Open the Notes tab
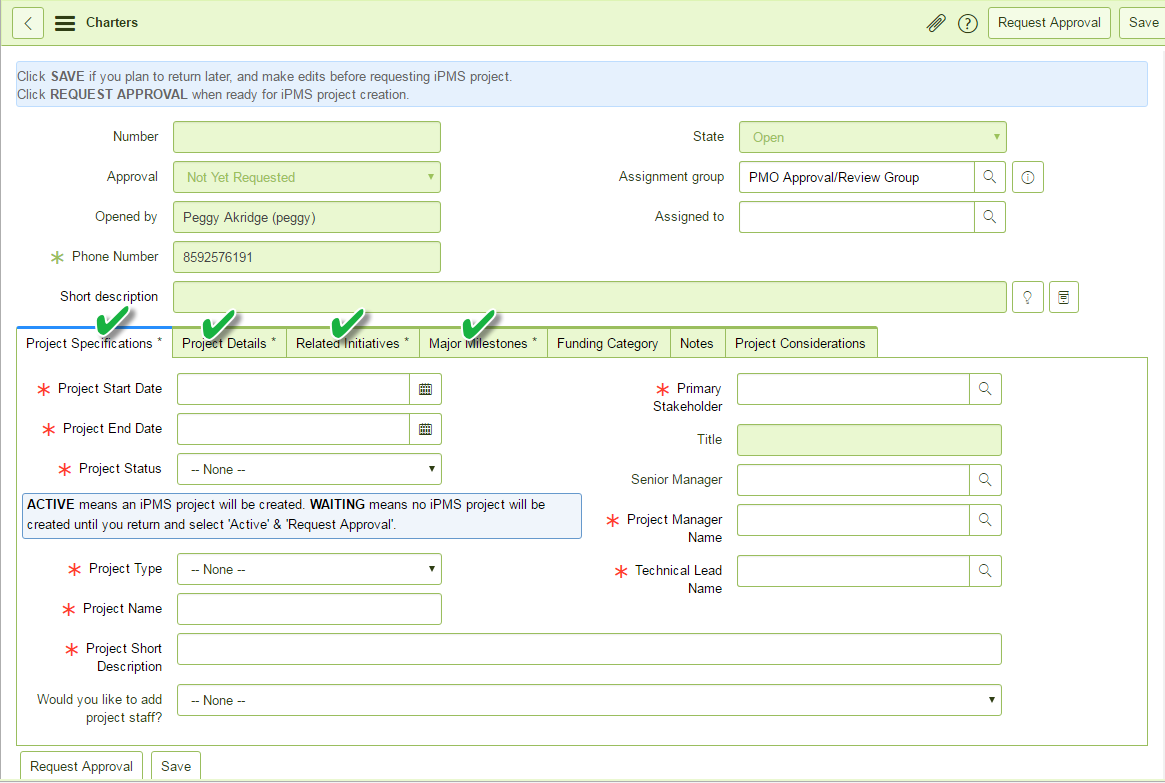Screen dimensions: 1165x783 697,342
